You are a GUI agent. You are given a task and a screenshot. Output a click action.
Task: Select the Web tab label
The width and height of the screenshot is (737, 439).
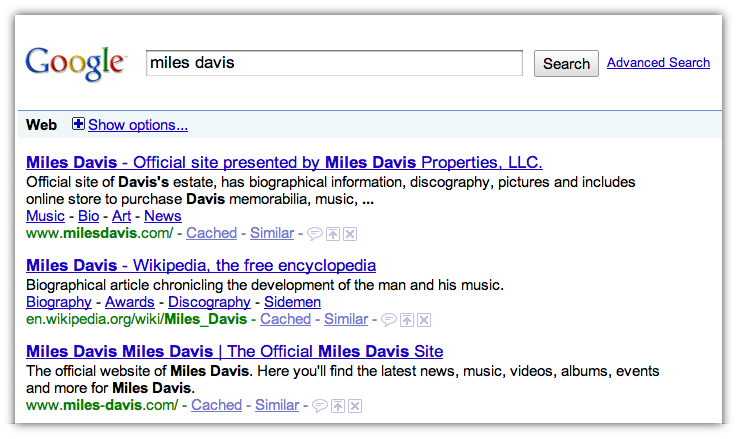[41, 125]
